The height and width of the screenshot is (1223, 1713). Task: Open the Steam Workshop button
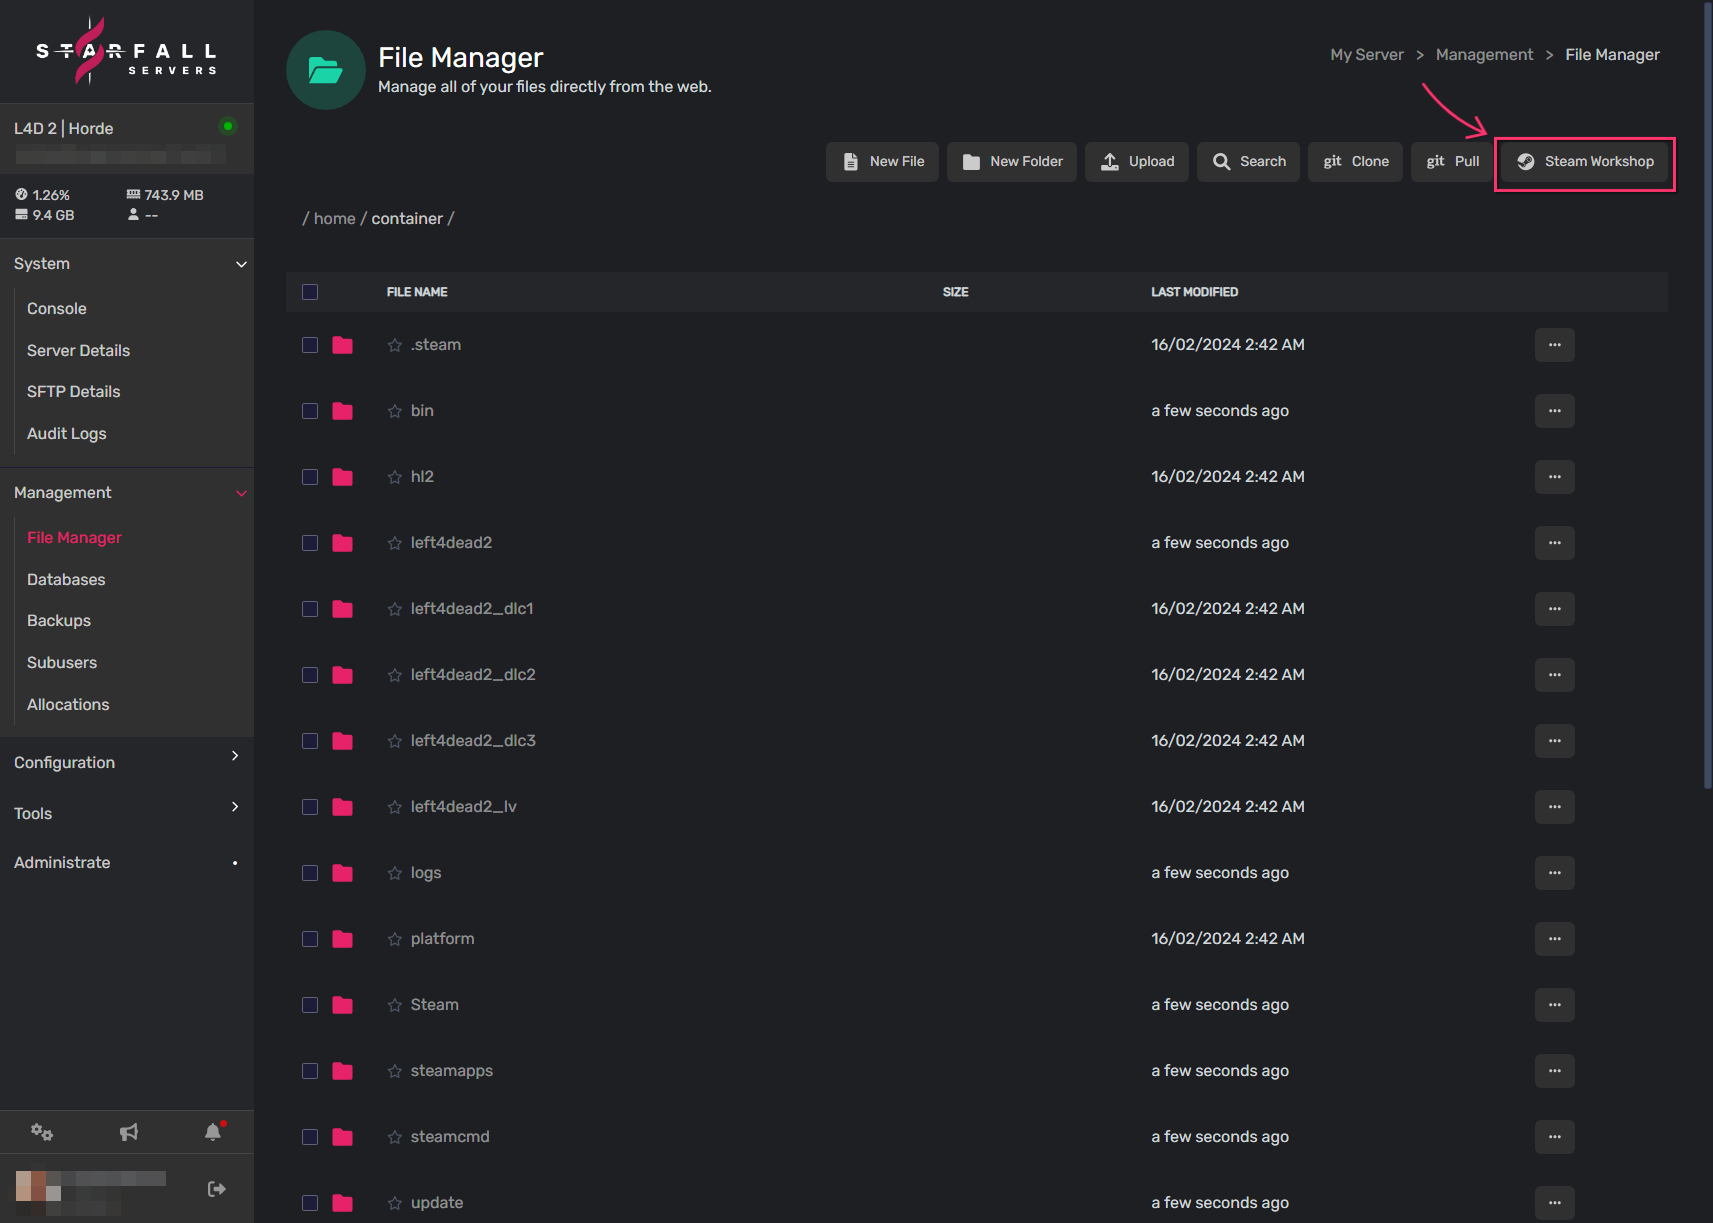[x=1584, y=162]
